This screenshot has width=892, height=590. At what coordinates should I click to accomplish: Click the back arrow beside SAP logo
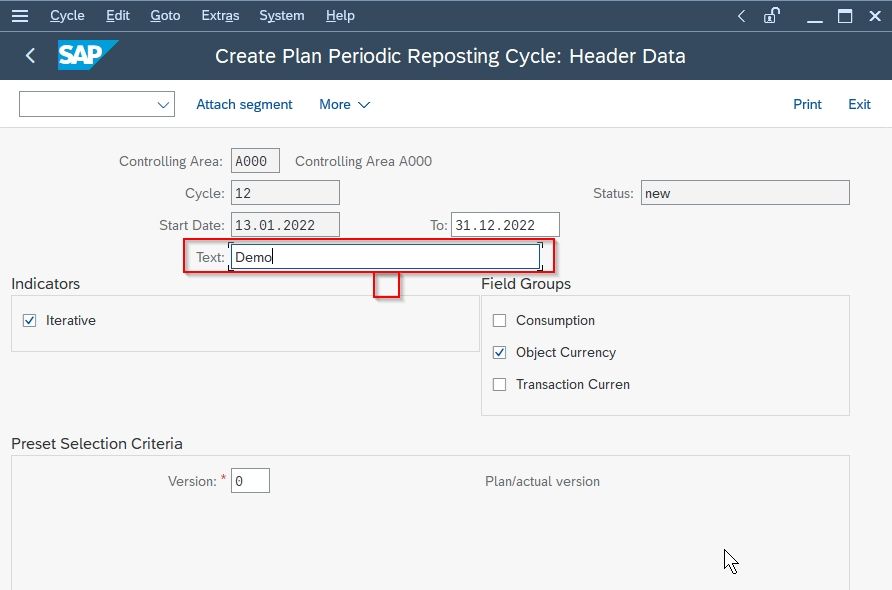[x=31, y=56]
